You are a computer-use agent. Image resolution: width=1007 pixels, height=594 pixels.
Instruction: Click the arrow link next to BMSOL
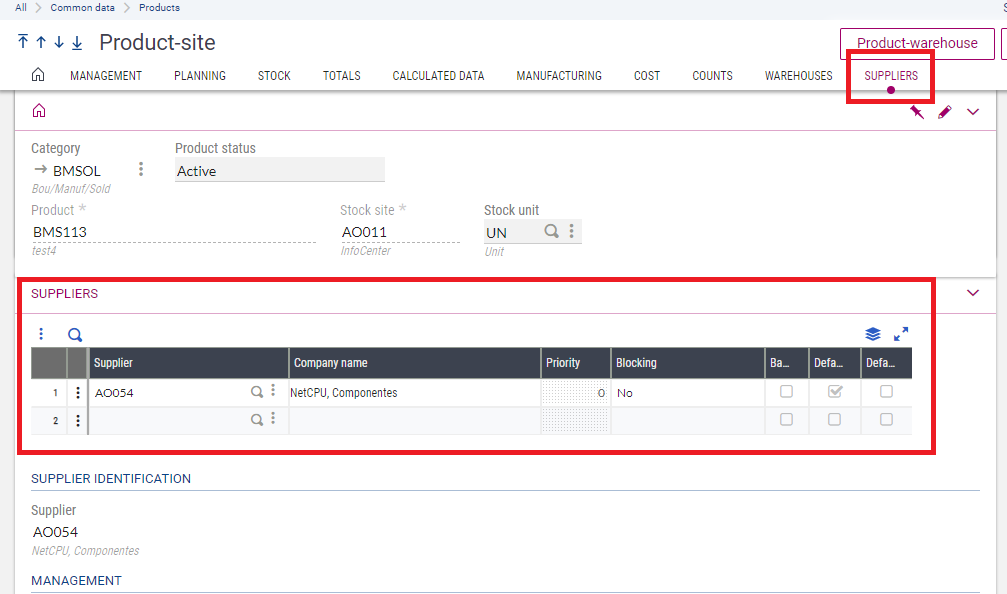tap(40, 170)
